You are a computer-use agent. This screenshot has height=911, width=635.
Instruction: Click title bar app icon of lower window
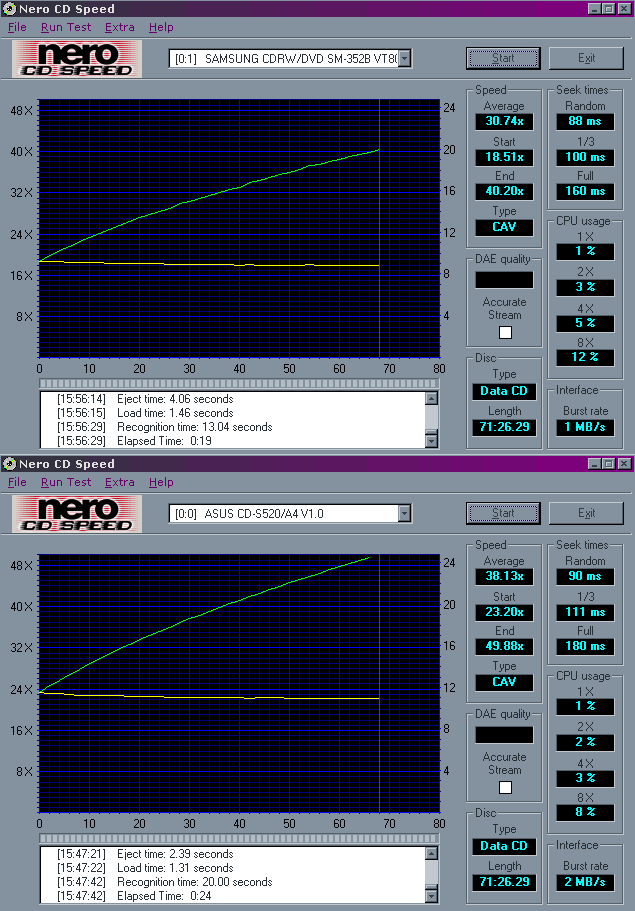point(9,464)
